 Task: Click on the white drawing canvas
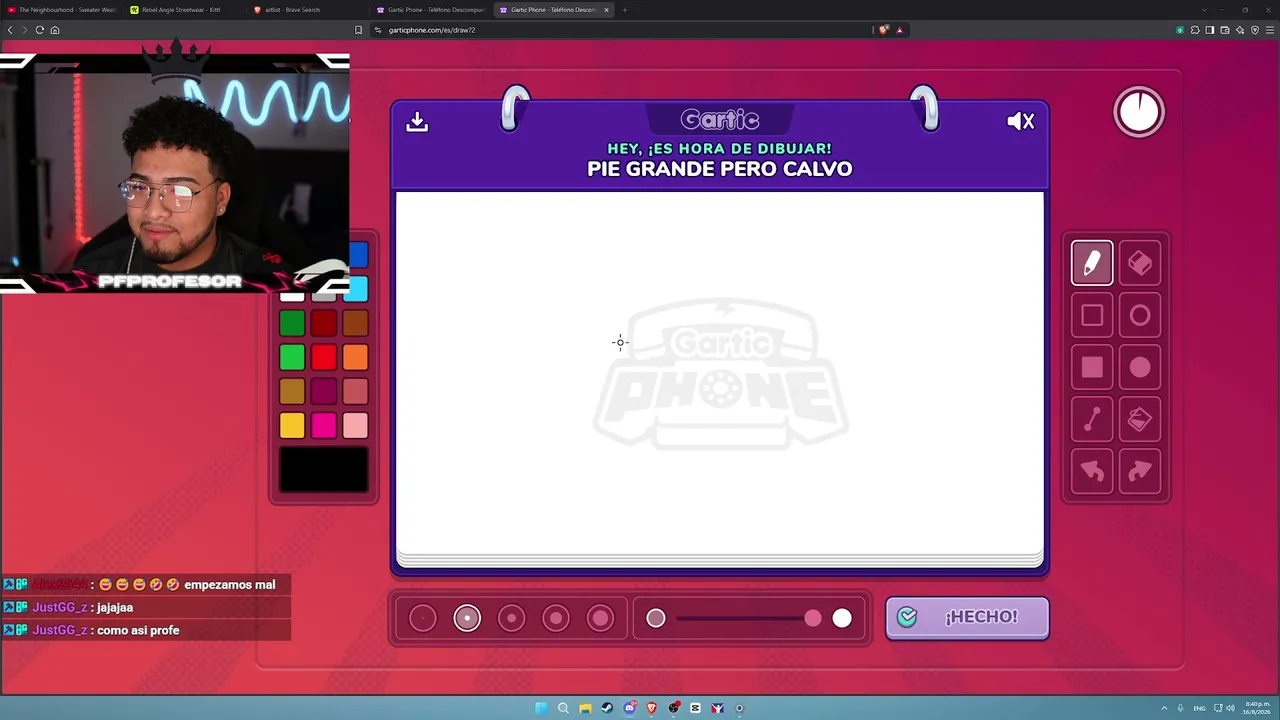coord(720,372)
